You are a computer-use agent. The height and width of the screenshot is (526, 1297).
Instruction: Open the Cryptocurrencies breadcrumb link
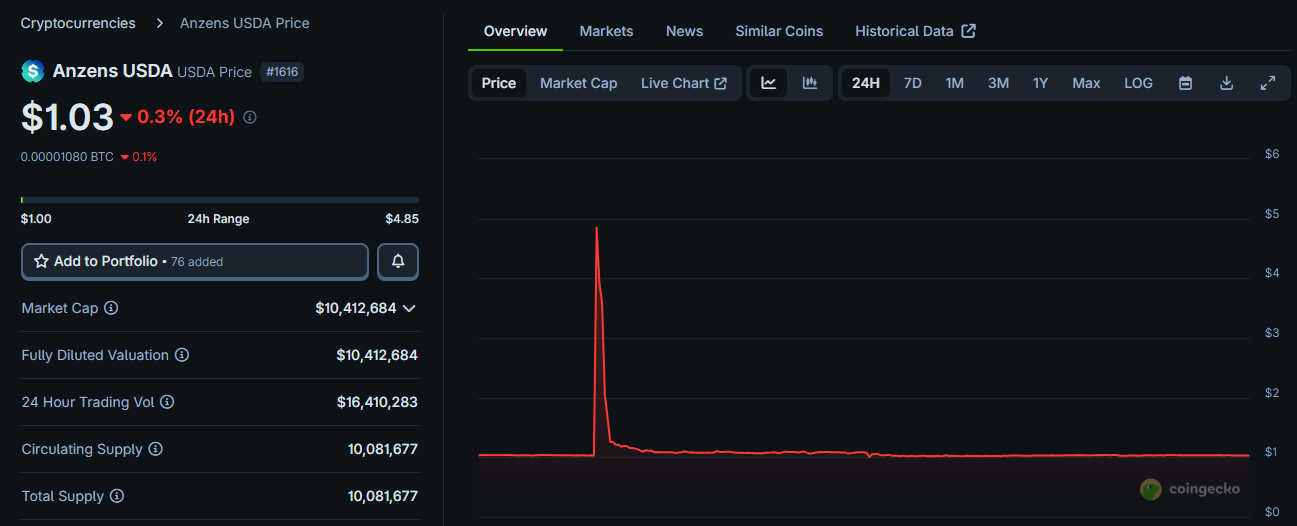click(78, 22)
